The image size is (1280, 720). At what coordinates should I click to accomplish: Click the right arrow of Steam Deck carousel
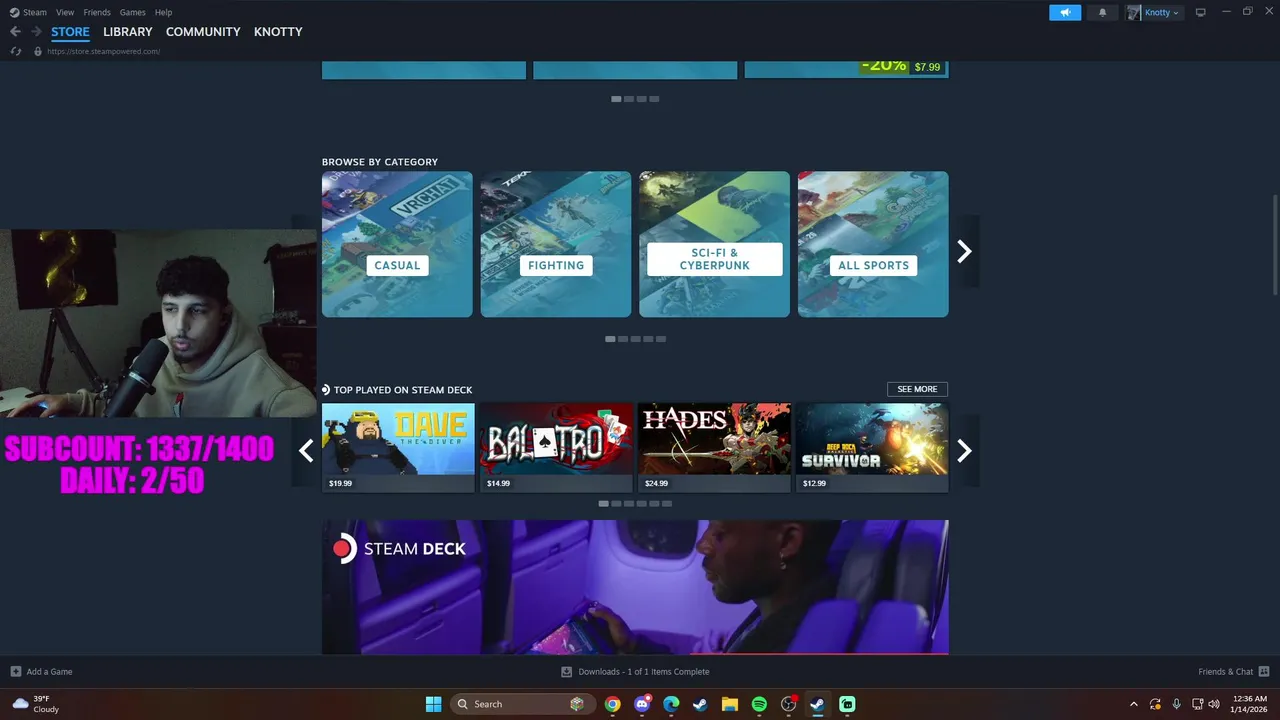(x=964, y=451)
